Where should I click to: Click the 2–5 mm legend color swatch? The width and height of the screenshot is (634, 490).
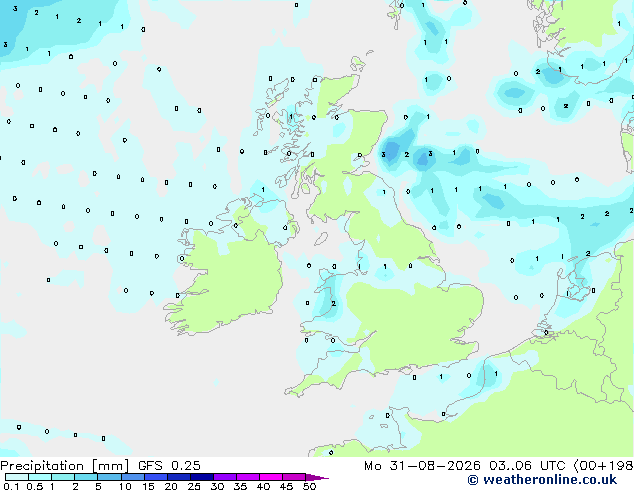86,477
